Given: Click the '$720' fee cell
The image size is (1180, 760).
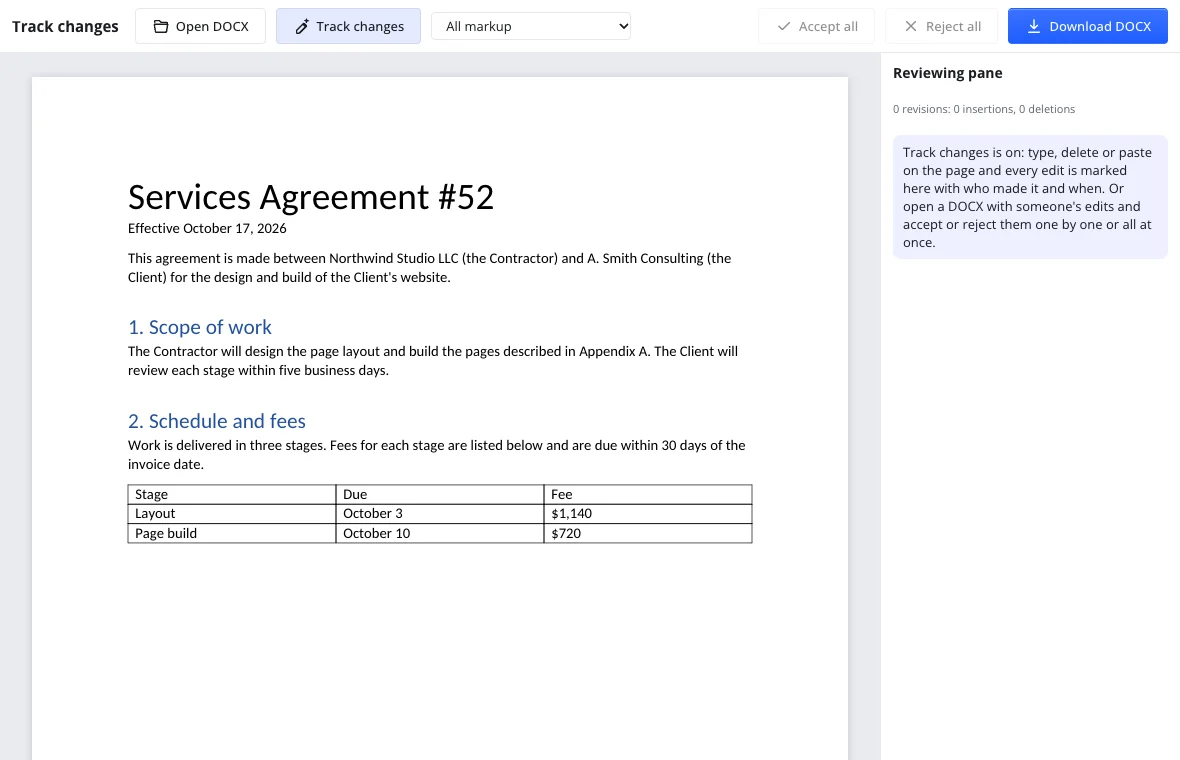Looking at the screenshot, I should click(648, 534).
